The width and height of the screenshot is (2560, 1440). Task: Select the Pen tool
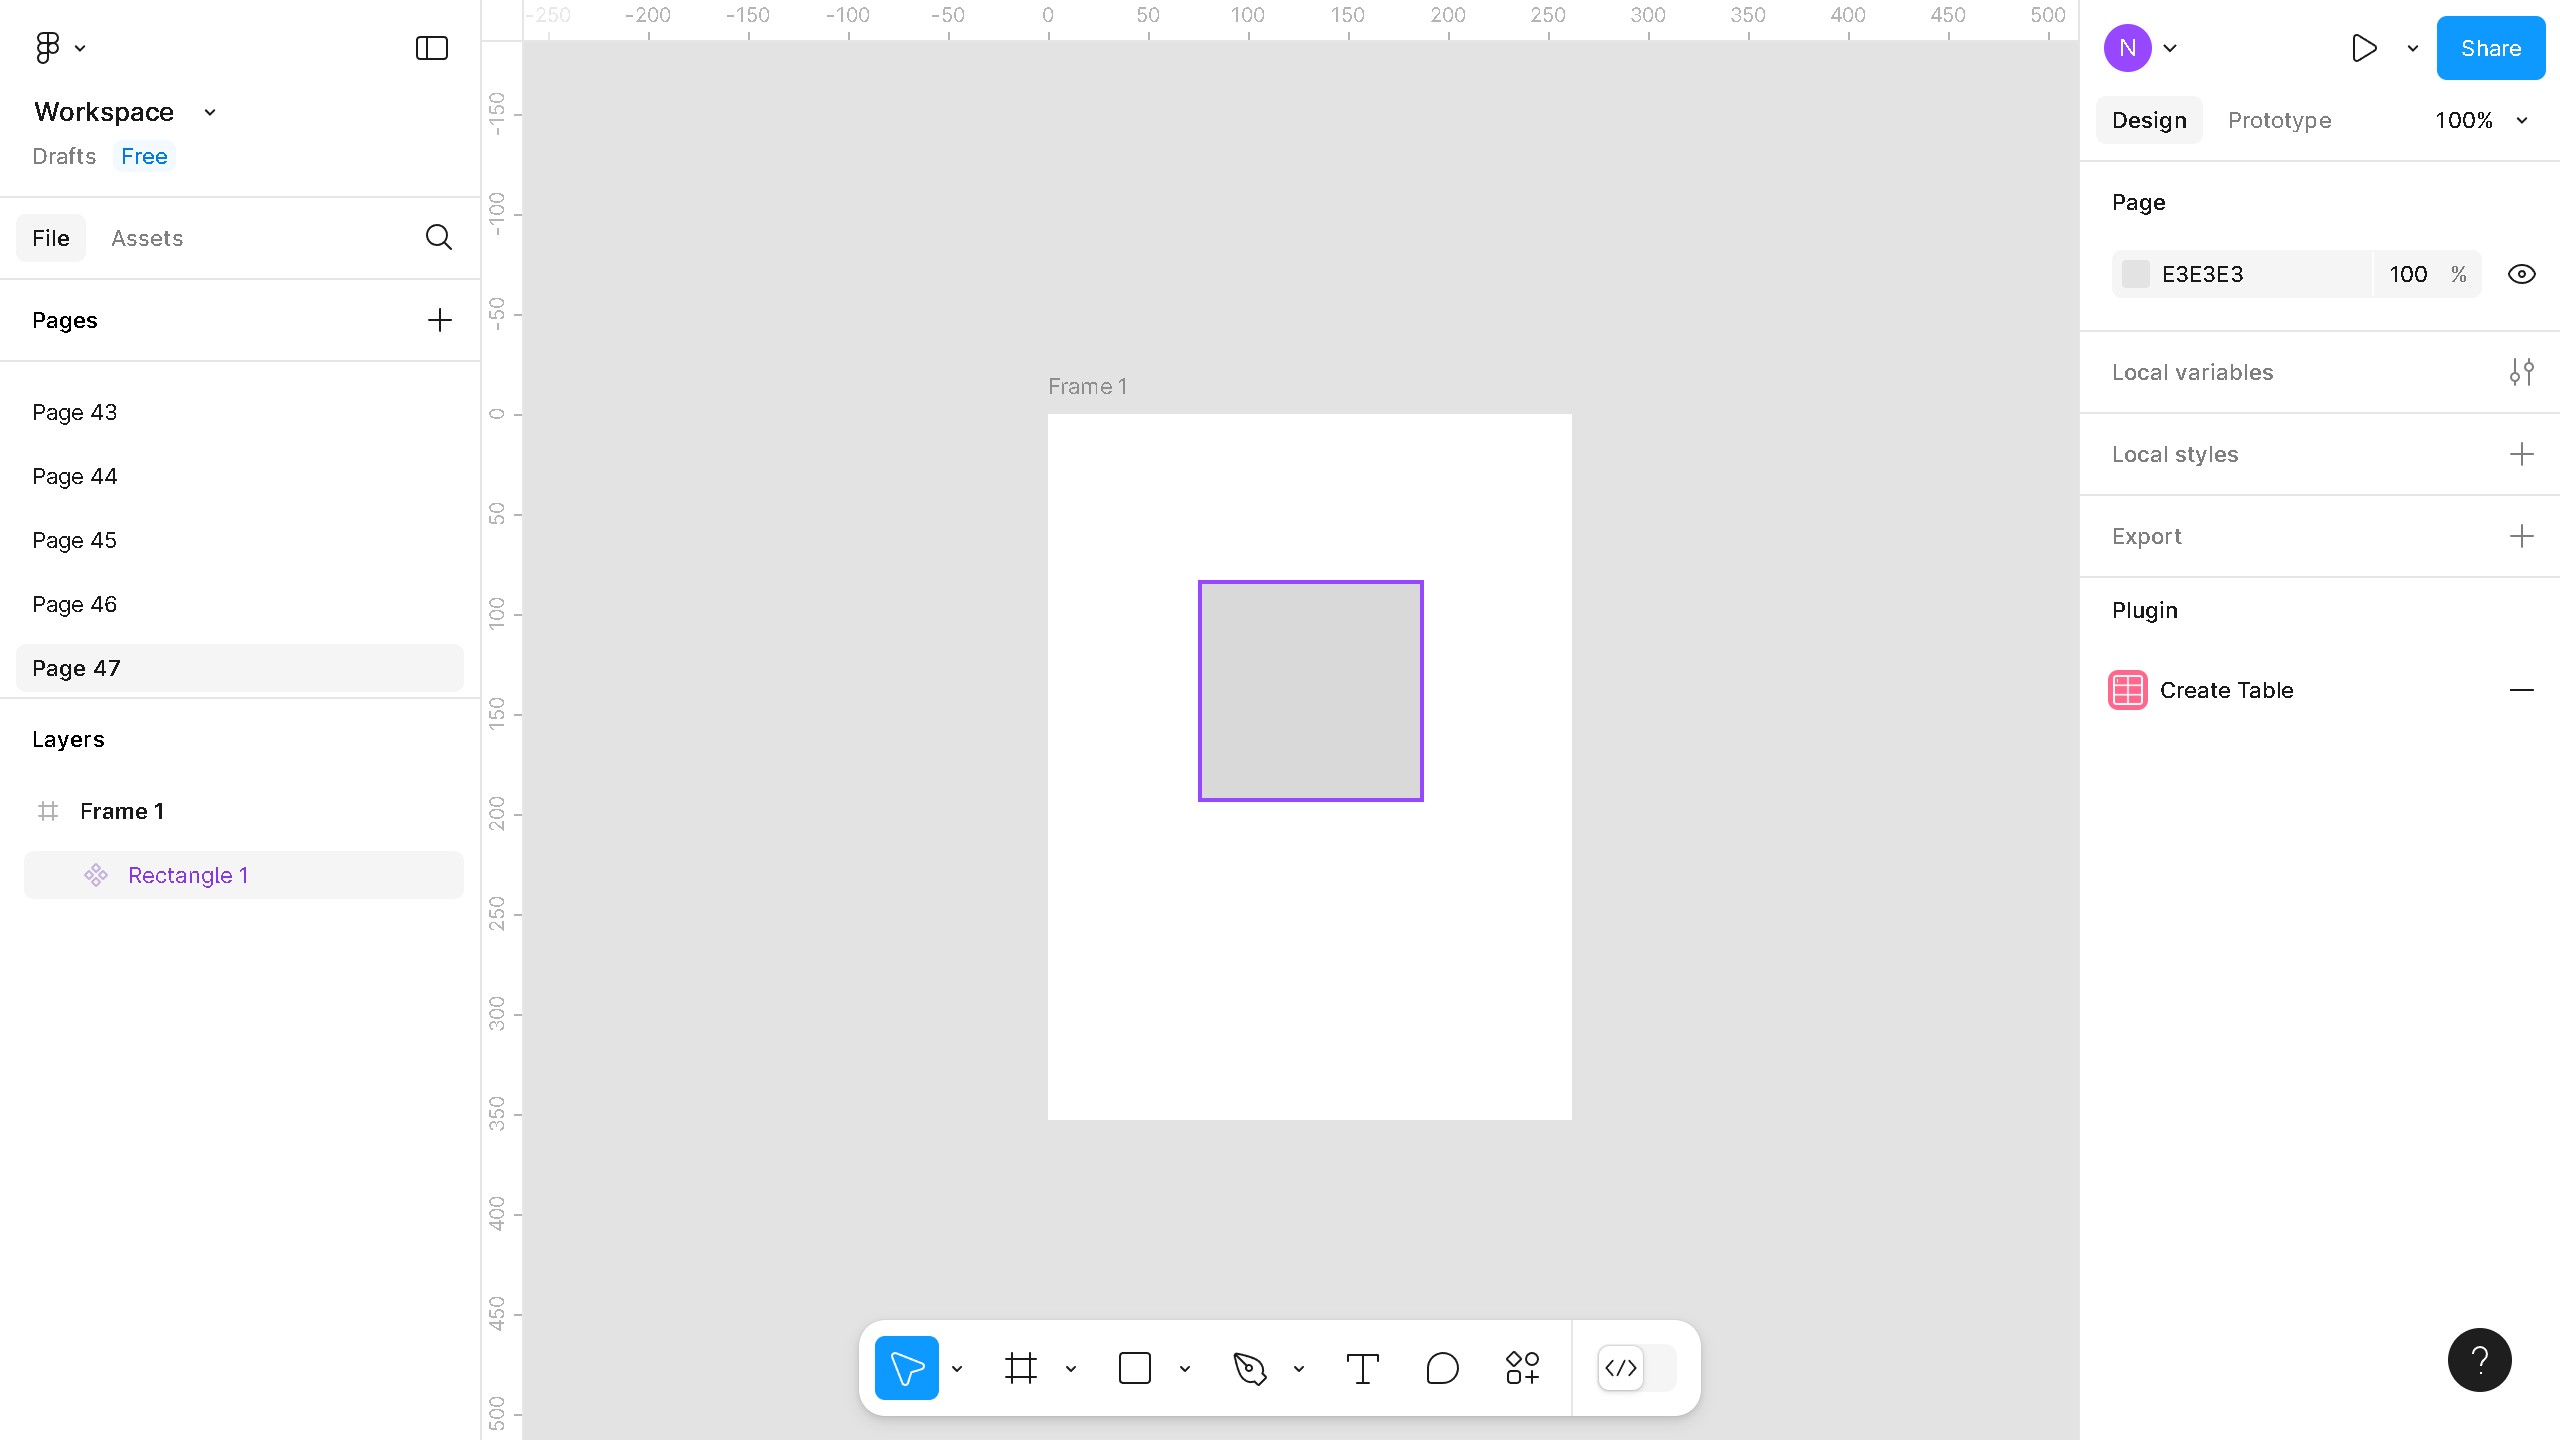click(x=1249, y=1368)
